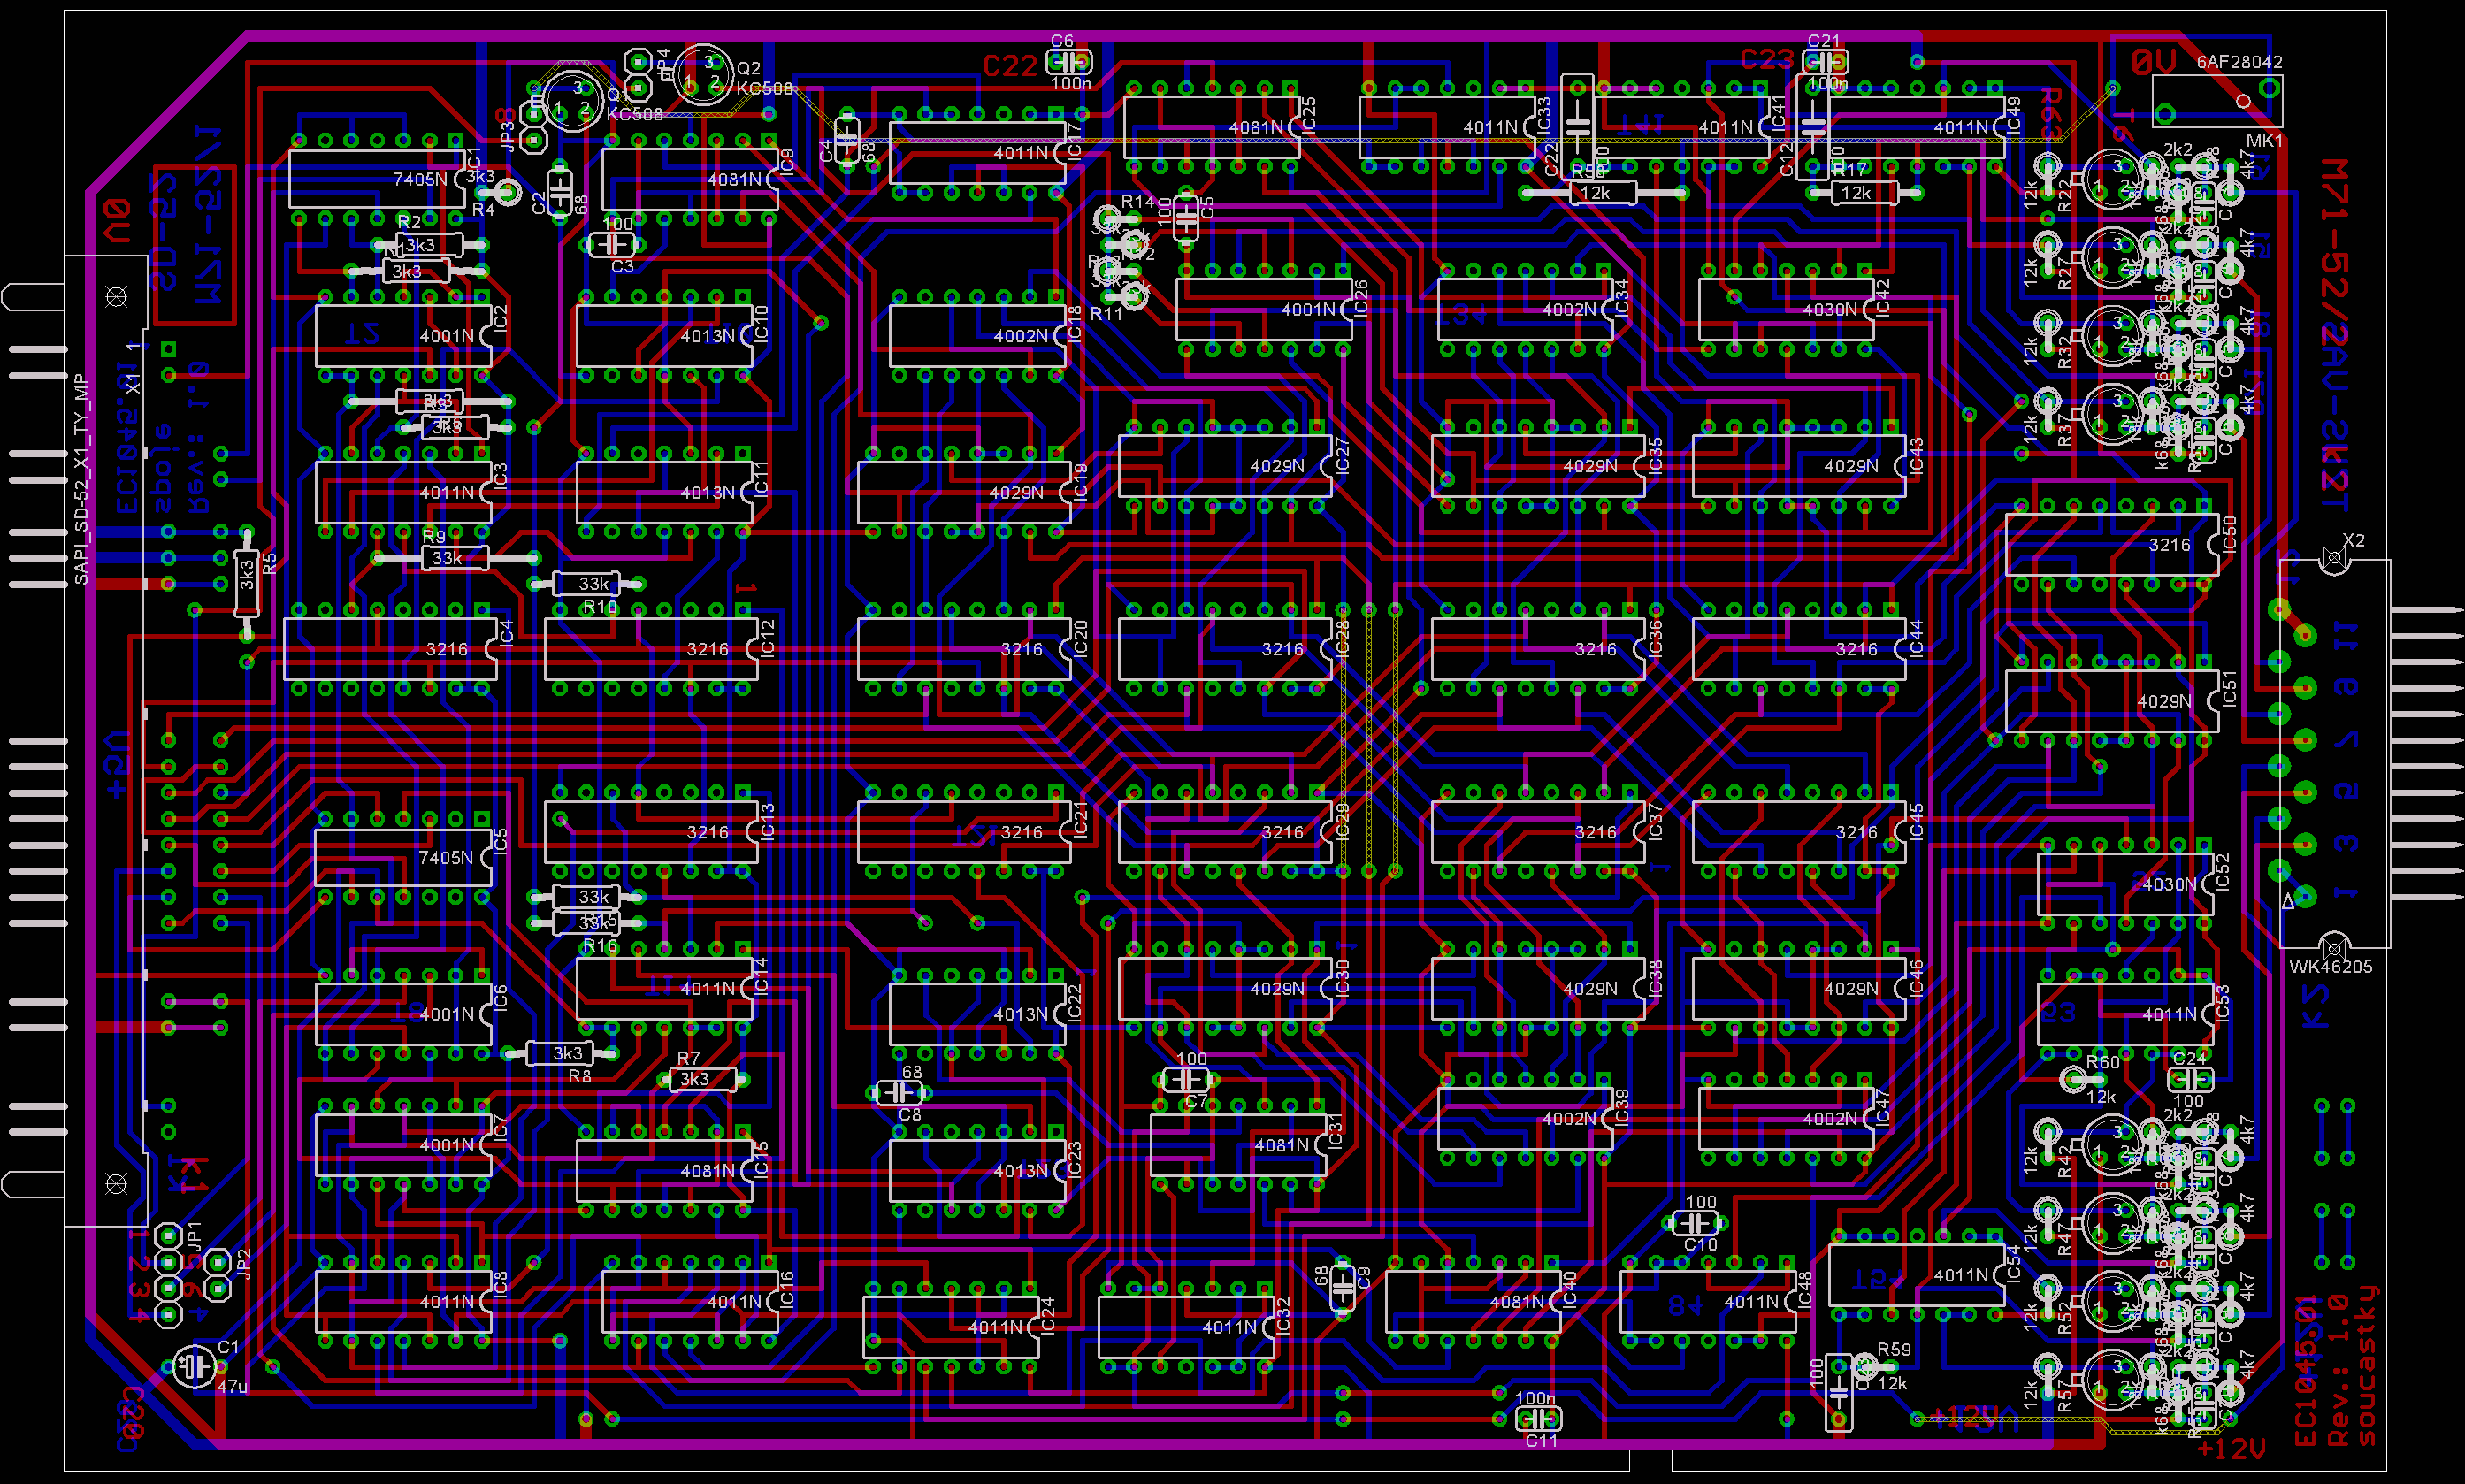Screen dimensions: 2465x1484
Task: Select the C10 100 capacitor symbol
Action: pos(1696,1223)
